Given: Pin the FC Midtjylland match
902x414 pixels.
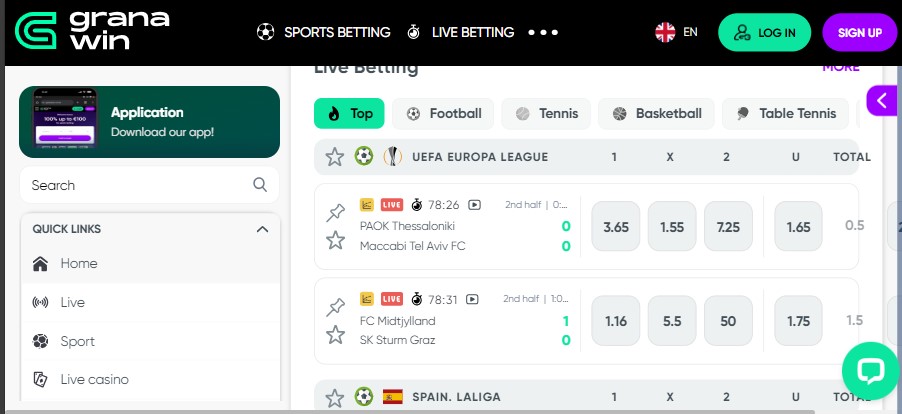Looking at the screenshot, I should 335,308.
